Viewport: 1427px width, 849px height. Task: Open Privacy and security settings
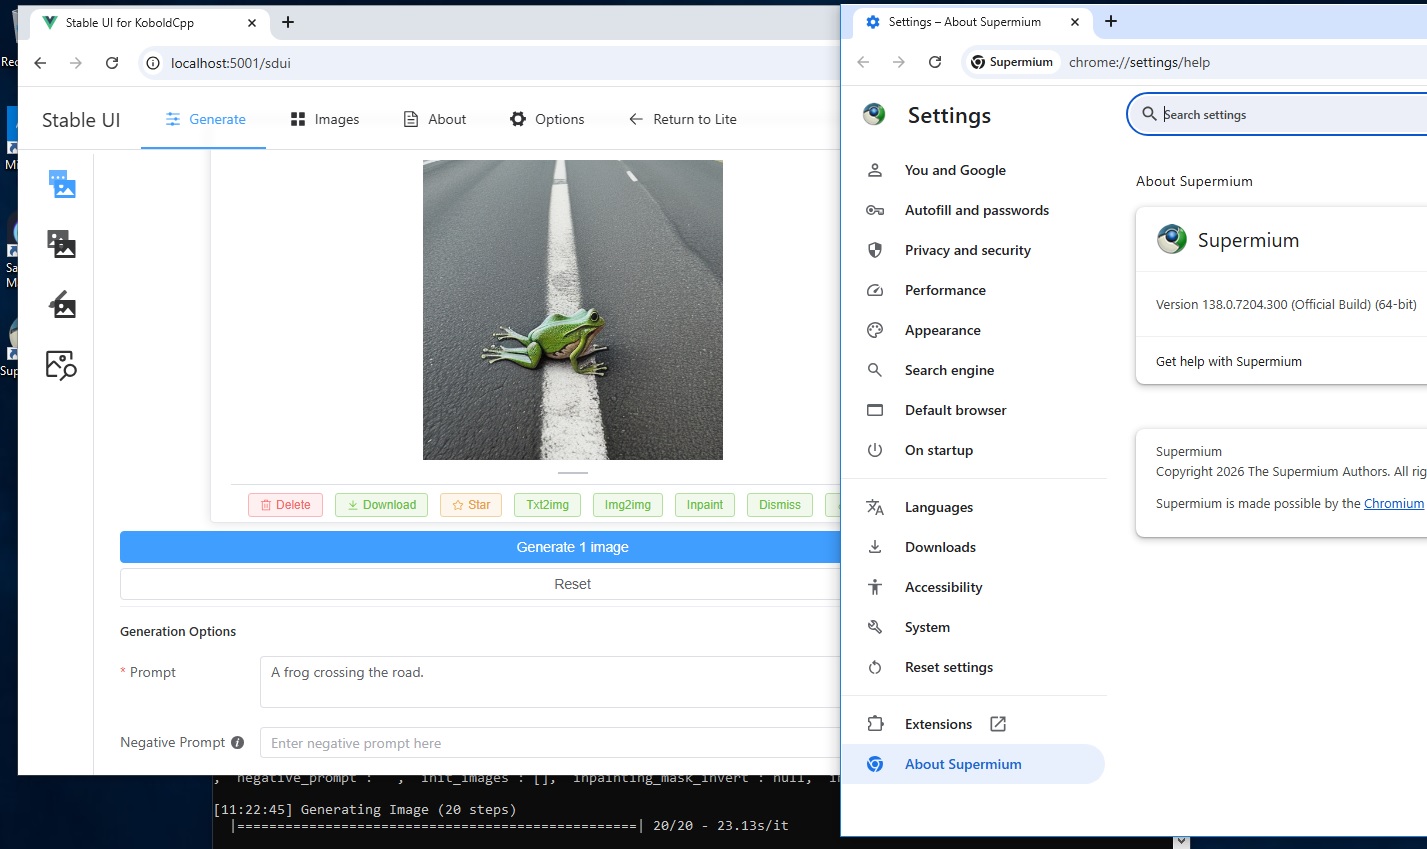968,250
